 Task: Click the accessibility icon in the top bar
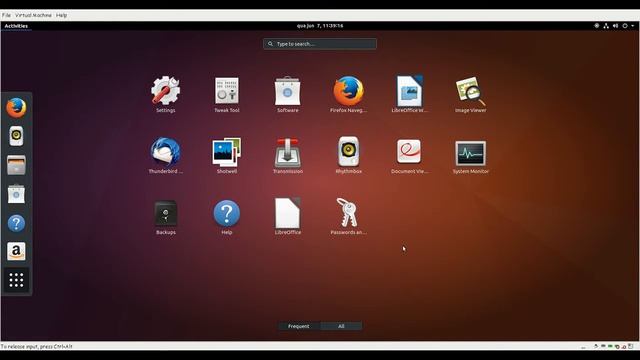tap(597, 26)
